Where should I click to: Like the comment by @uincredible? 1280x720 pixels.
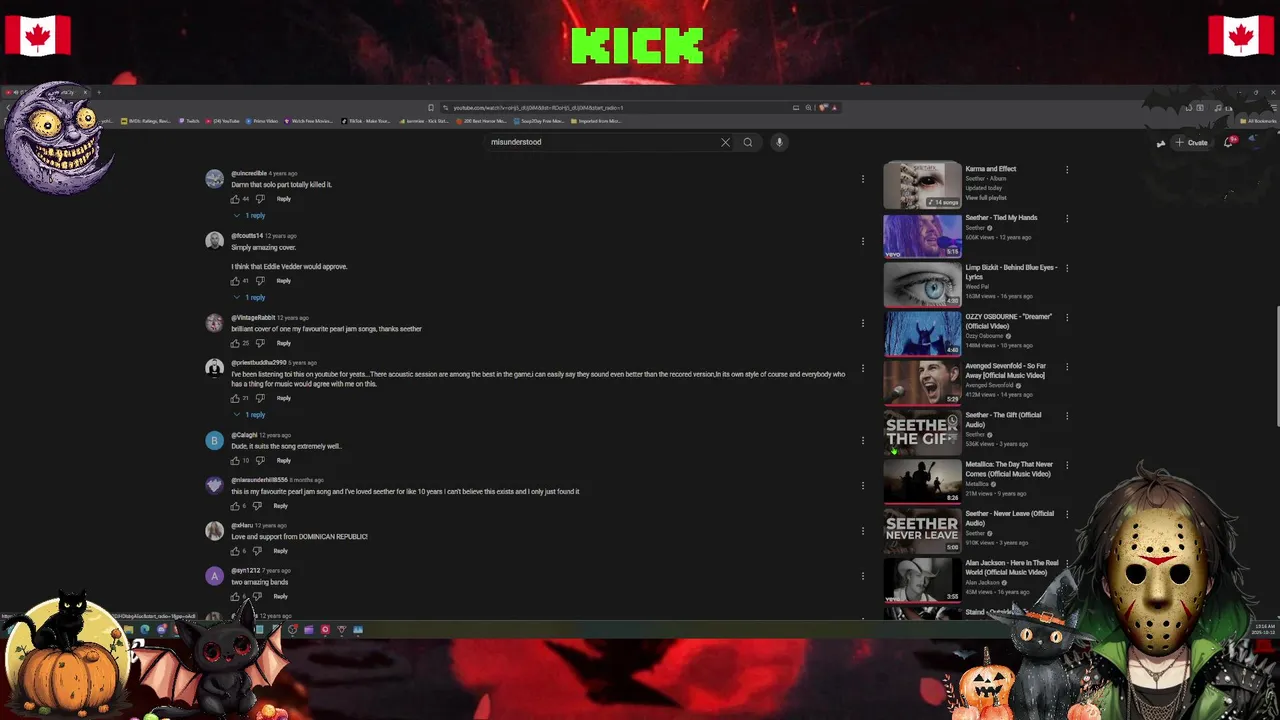pyautogui.click(x=235, y=199)
